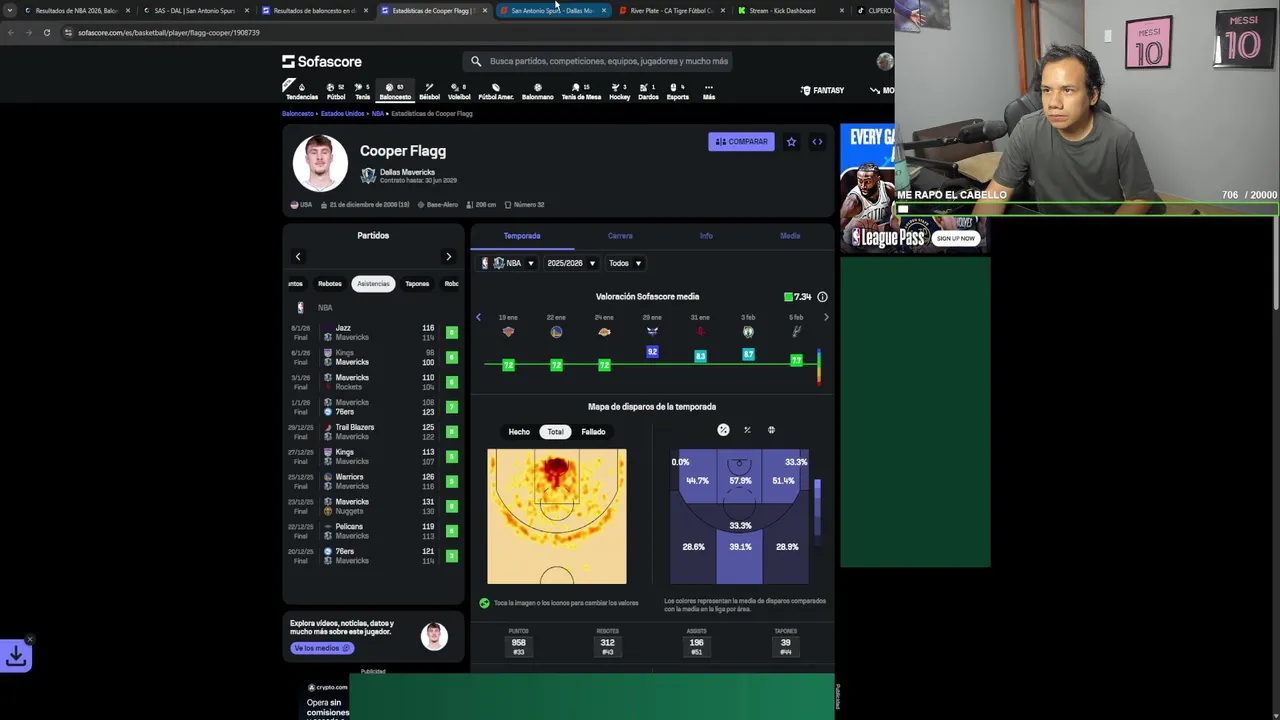Select the Baloncesto sport icon

pos(395,91)
